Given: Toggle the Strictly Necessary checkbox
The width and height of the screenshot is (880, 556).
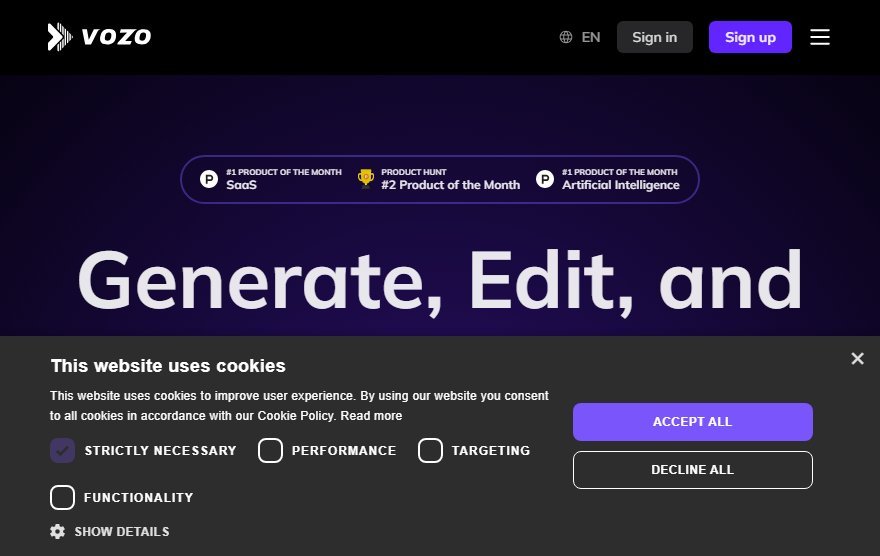Looking at the screenshot, I should [62, 451].
